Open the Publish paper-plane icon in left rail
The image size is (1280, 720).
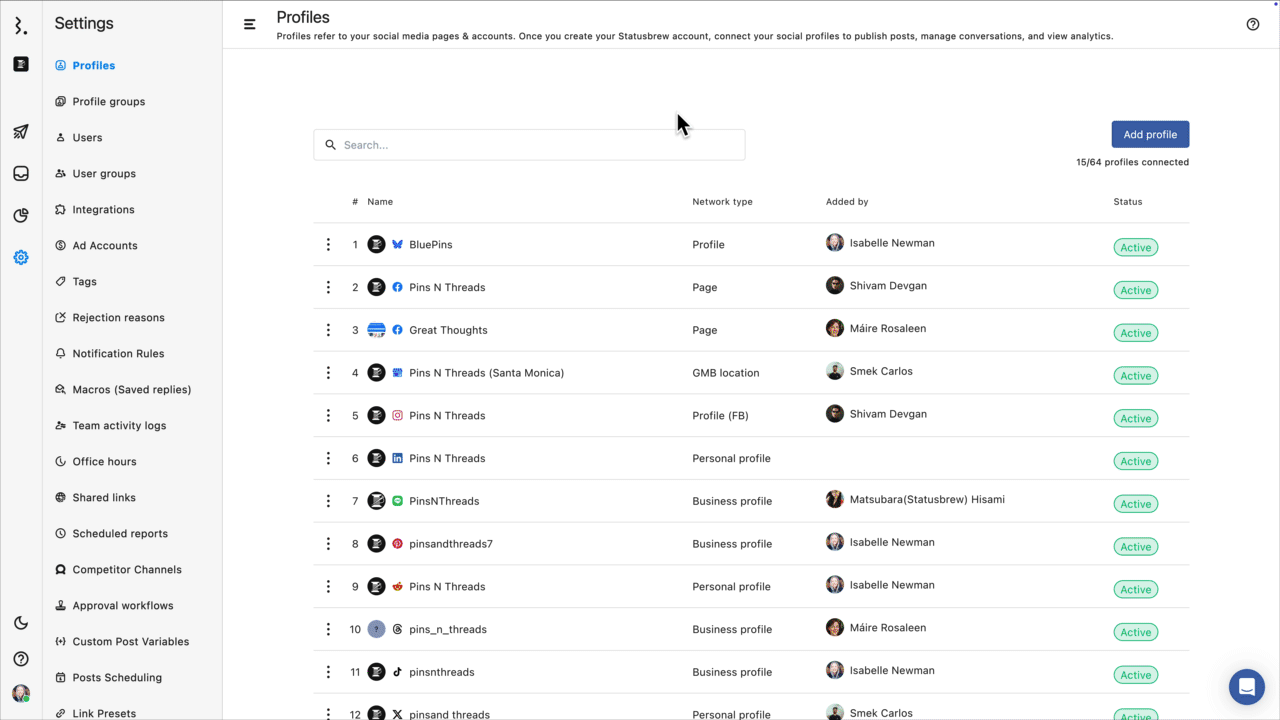pyautogui.click(x=21, y=132)
